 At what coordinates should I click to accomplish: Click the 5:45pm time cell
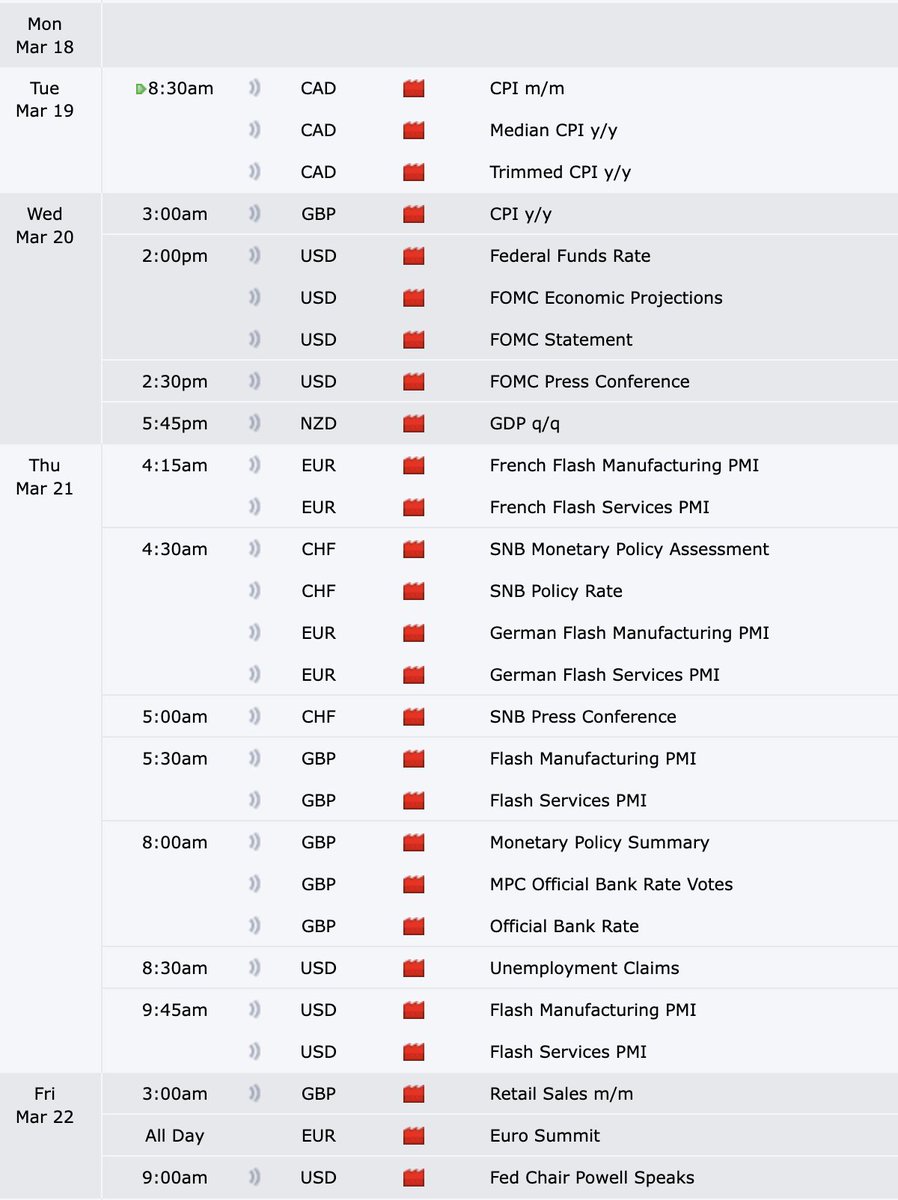coord(174,424)
